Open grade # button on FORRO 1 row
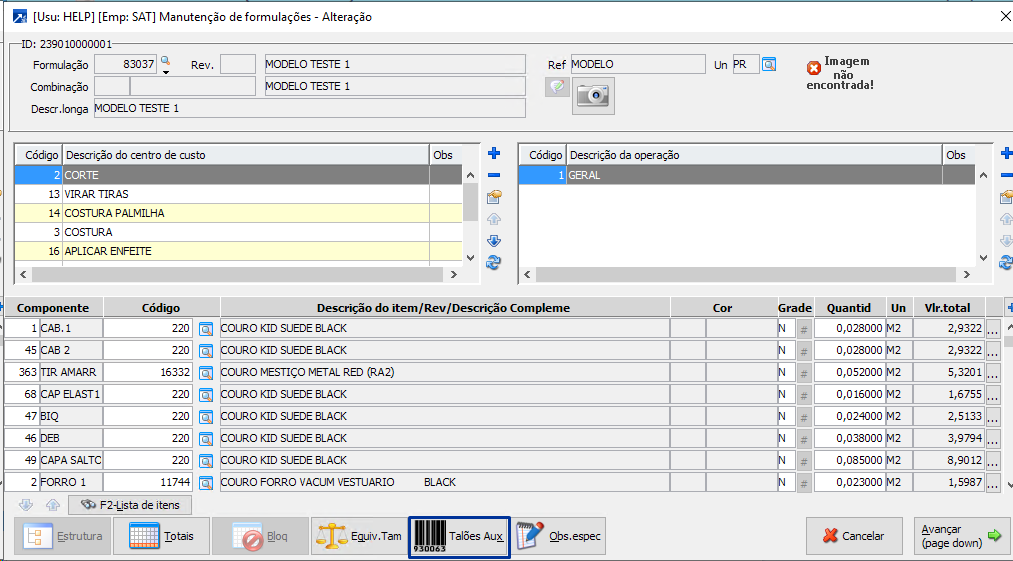 804,483
